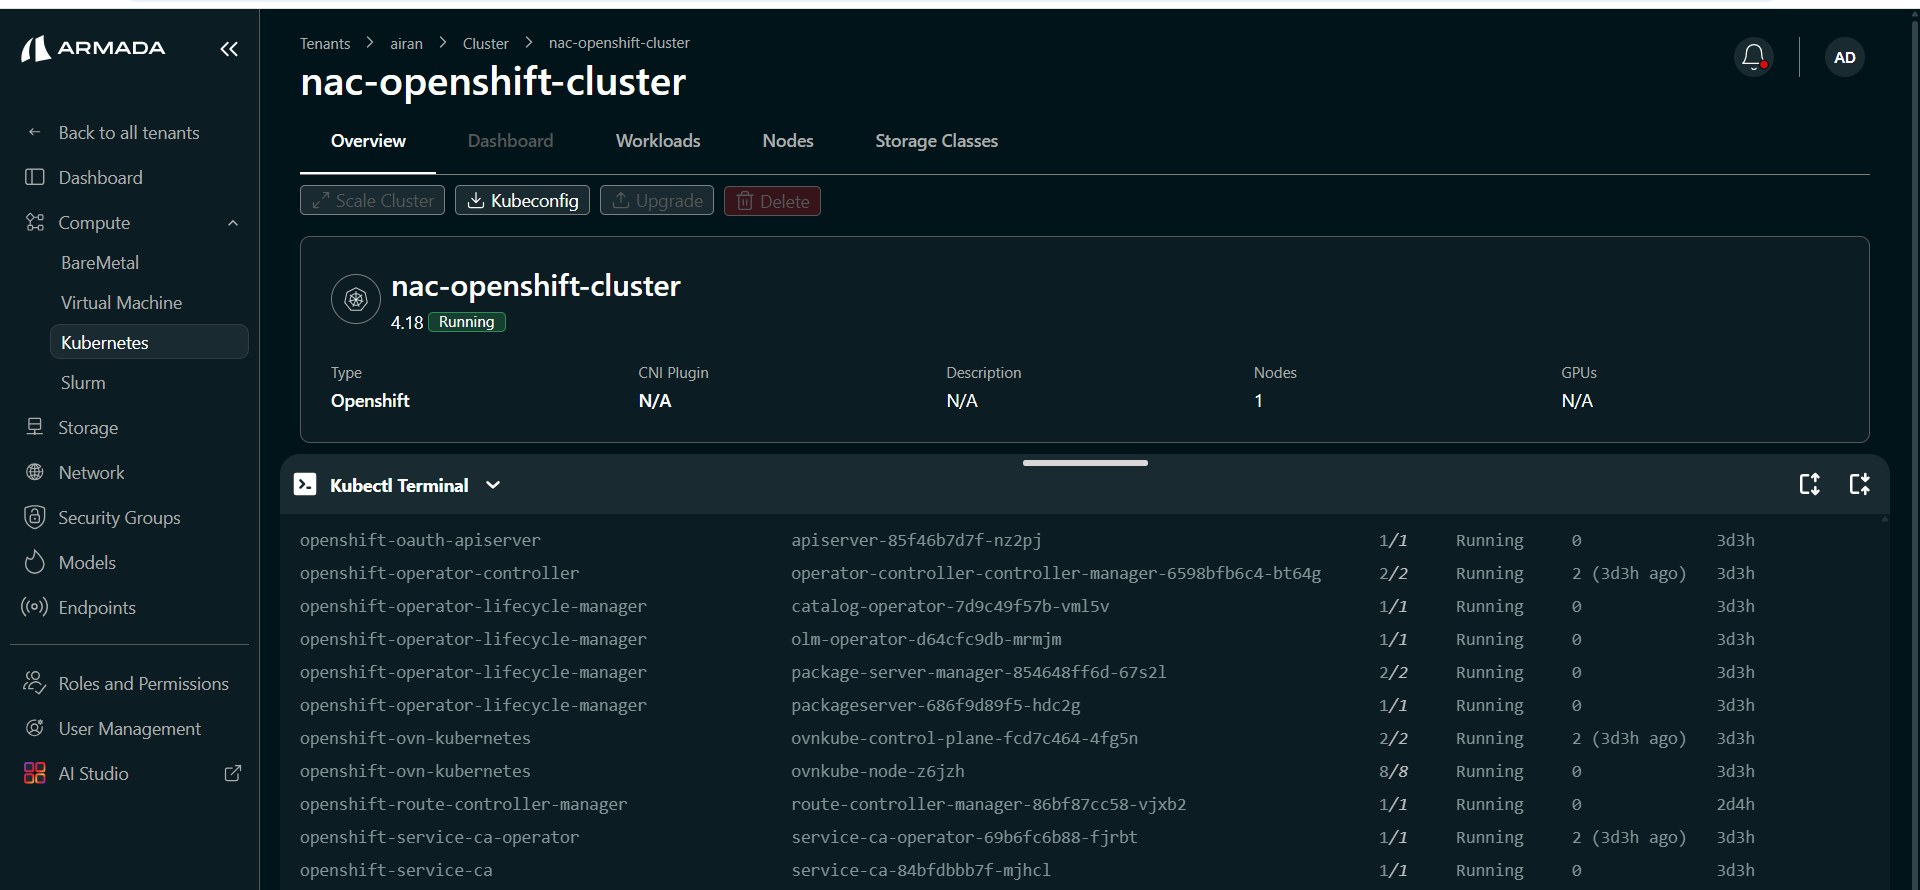Click the Compute sidebar icon
The height and width of the screenshot is (890, 1920).
point(35,222)
